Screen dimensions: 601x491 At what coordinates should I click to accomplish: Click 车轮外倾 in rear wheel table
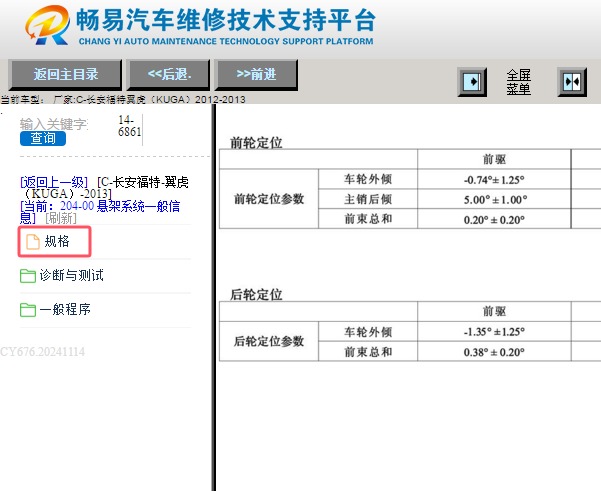[x=368, y=332]
